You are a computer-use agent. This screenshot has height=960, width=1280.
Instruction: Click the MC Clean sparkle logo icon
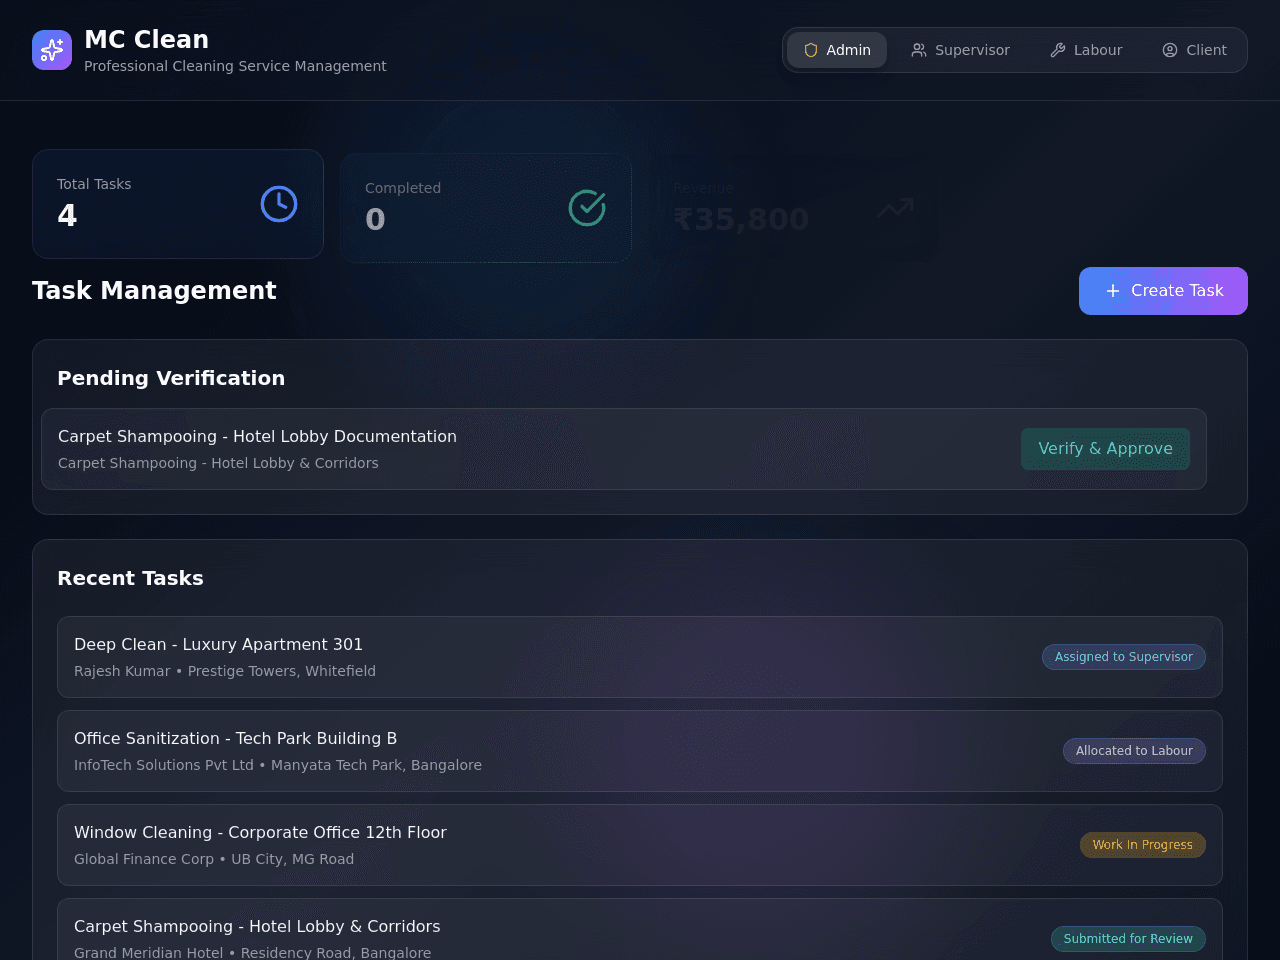tap(52, 50)
